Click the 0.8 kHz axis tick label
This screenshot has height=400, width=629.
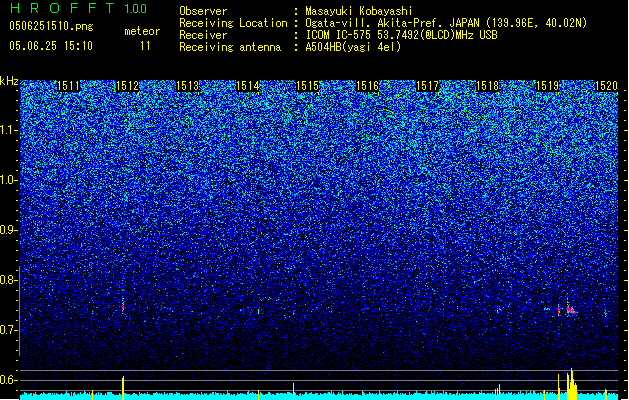click(9, 280)
